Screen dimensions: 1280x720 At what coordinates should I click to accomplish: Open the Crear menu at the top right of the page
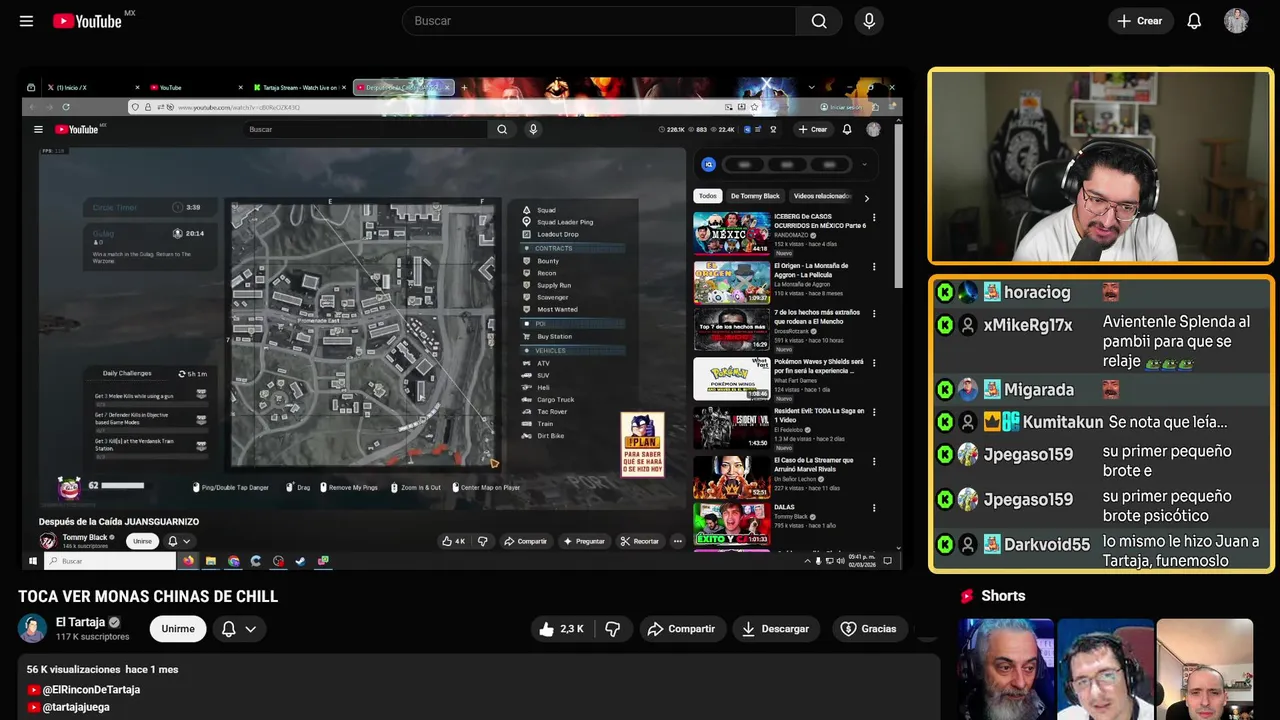1140,21
